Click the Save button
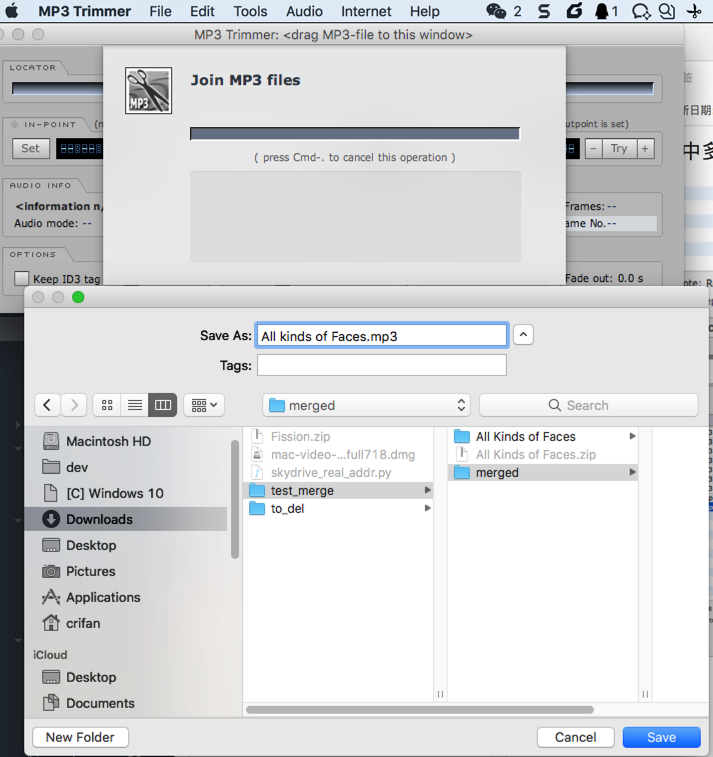 [x=661, y=737]
